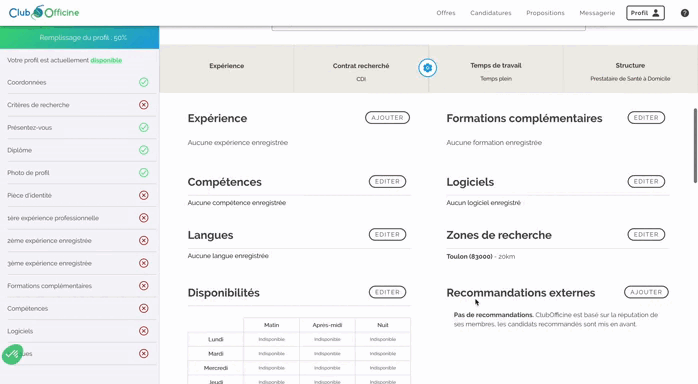The height and width of the screenshot is (384, 698).
Task: Click red cross next to 3ème expérience enregistrée
Action: pyautogui.click(x=144, y=263)
